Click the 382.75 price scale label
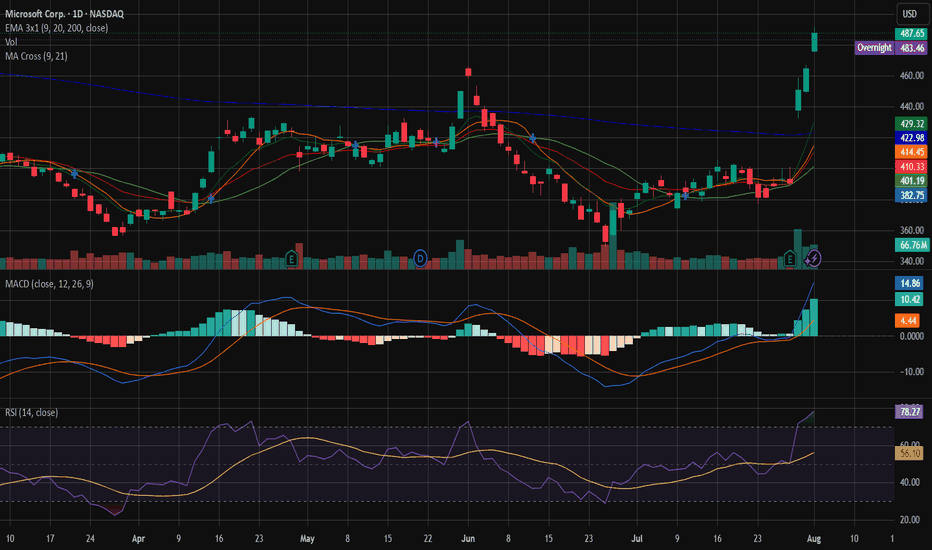Image resolution: width=932 pixels, height=550 pixels. pyautogui.click(x=912, y=195)
